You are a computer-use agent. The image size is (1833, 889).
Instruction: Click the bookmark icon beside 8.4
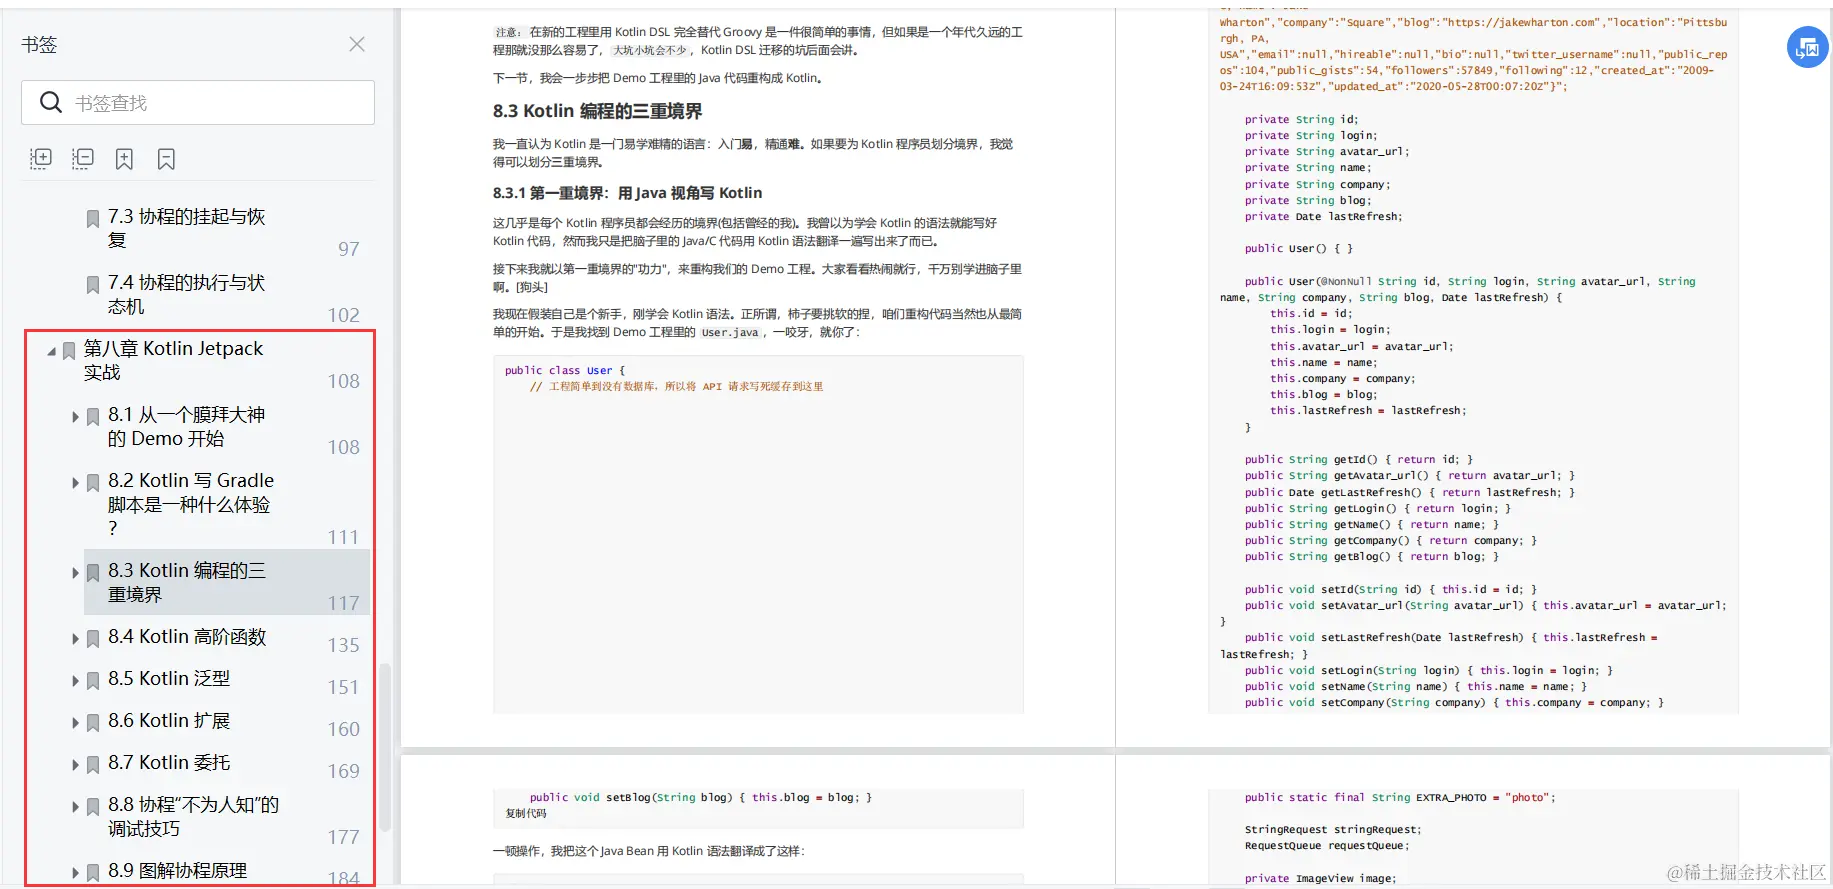click(x=93, y=639)
